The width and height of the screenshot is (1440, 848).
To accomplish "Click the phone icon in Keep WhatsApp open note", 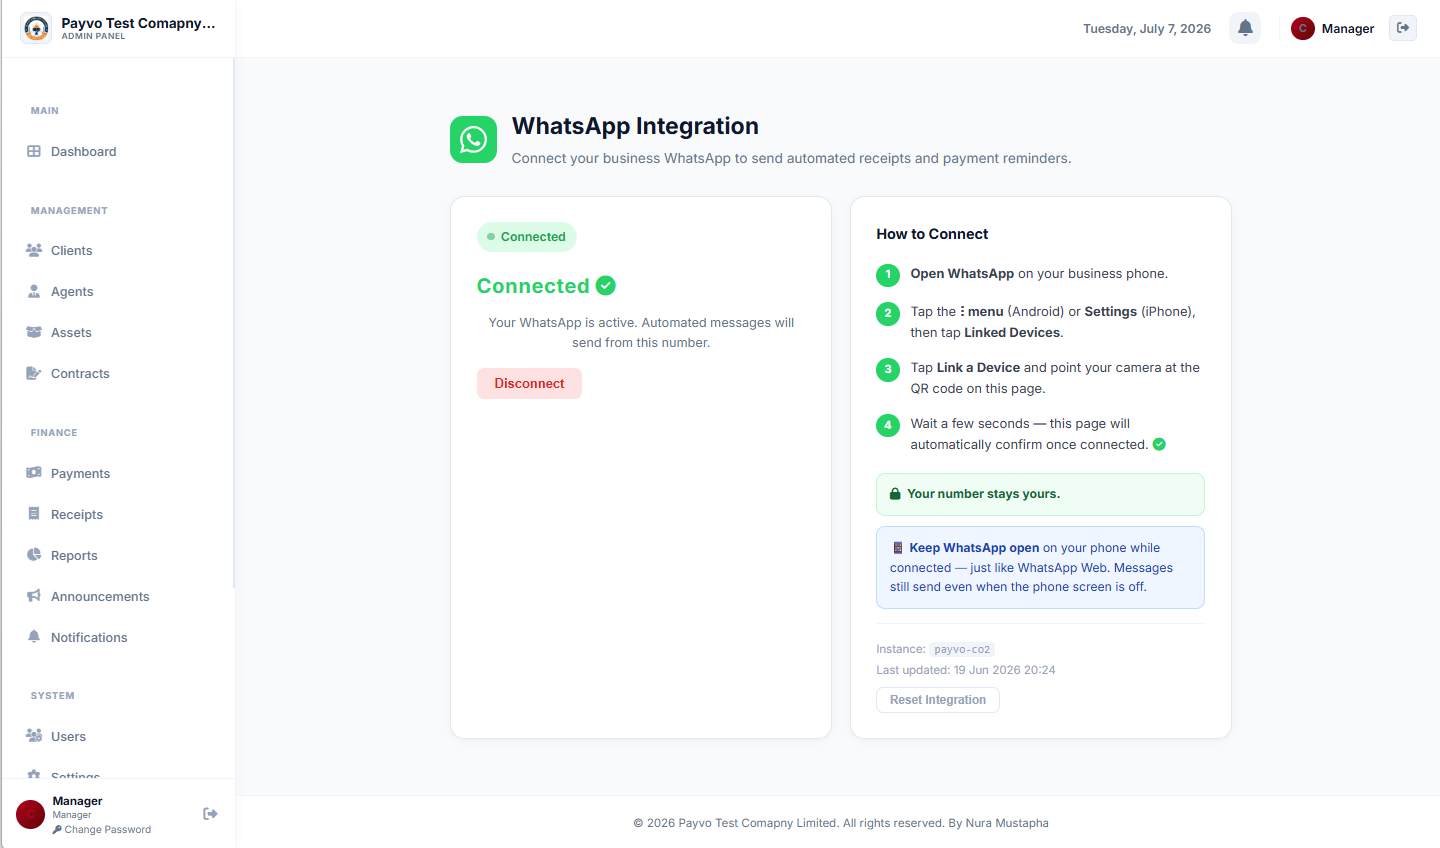I will 898,548.
